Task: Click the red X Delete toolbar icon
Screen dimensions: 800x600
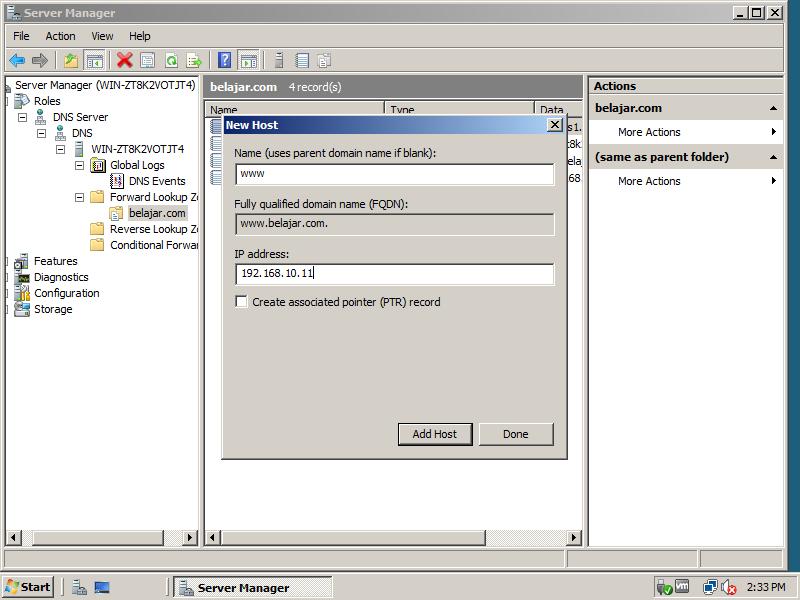Action: tap(124, 61)
